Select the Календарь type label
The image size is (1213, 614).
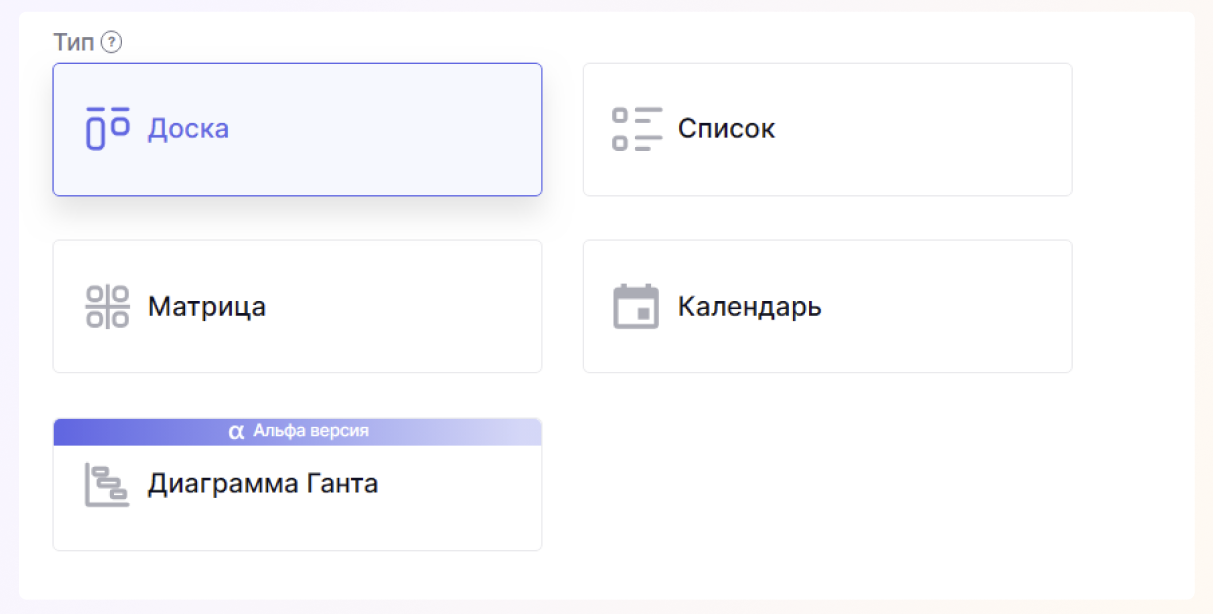pos(749,306)
